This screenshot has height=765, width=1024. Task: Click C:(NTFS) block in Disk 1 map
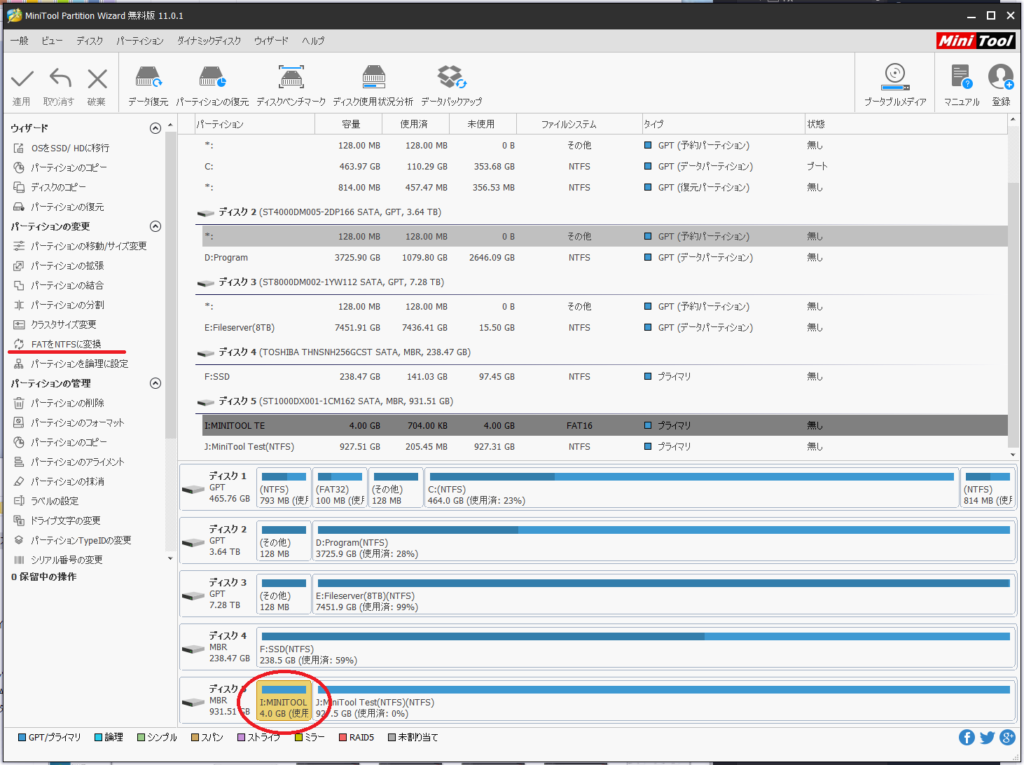(x=692, y=487)
